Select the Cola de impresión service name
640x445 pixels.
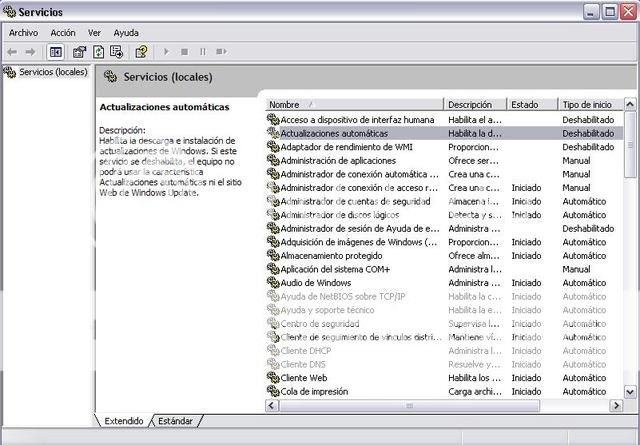[x=314, y=392]
